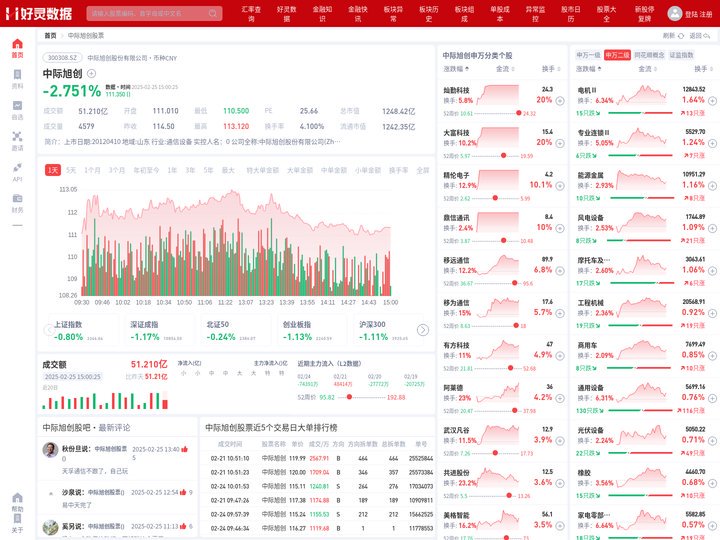The height and width of the screenshot is (540, 720).
Task: Sort sector list by 涨跌幅 column
Action: 589,69
